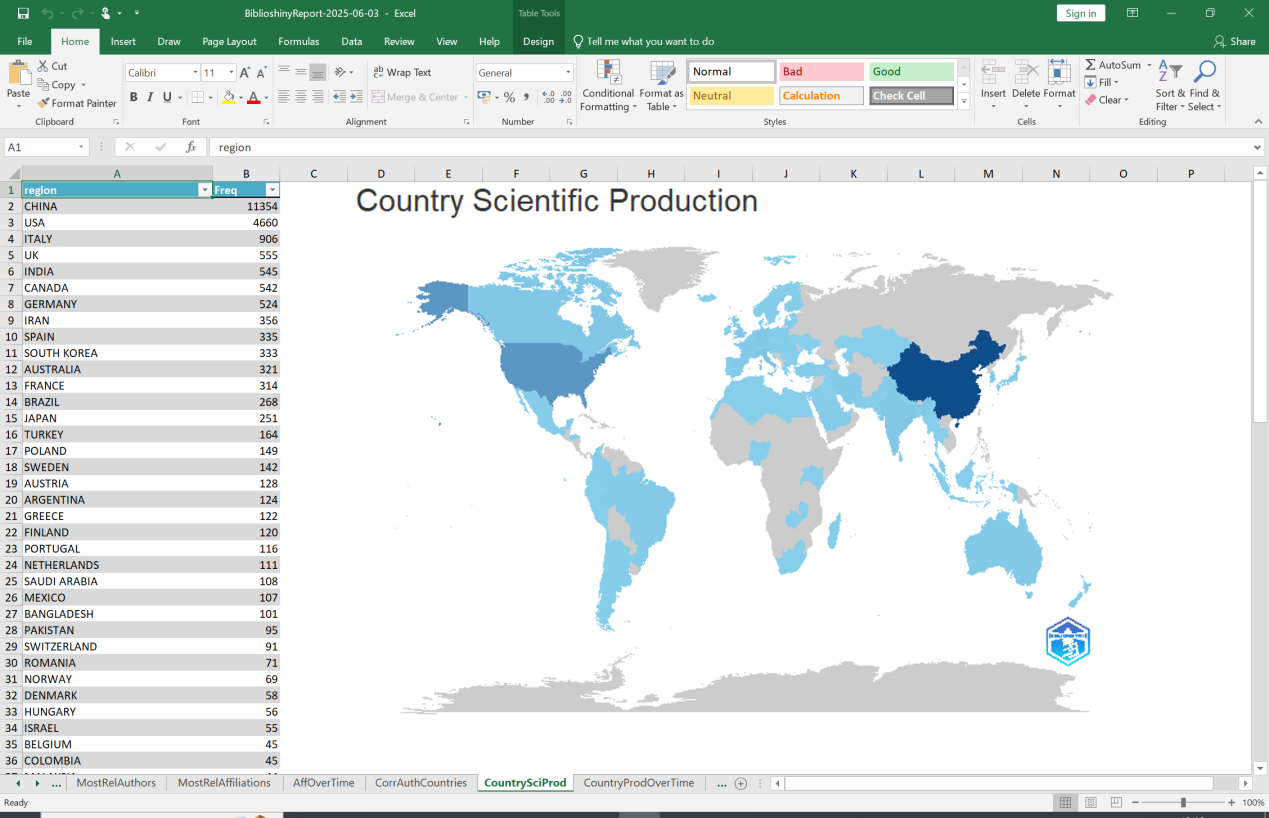Open the Formulas ribbon tab
The height and width of the screenshot is (818, 1269).
point(298,42)
